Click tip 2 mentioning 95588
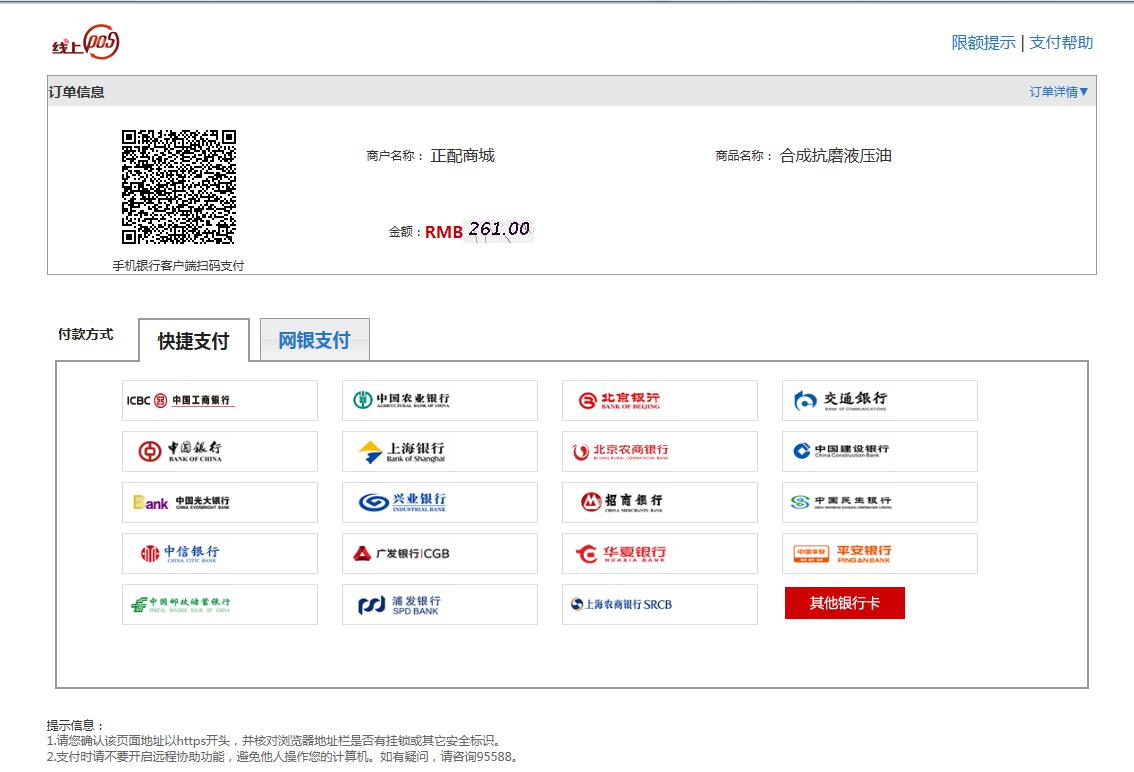 284,757
